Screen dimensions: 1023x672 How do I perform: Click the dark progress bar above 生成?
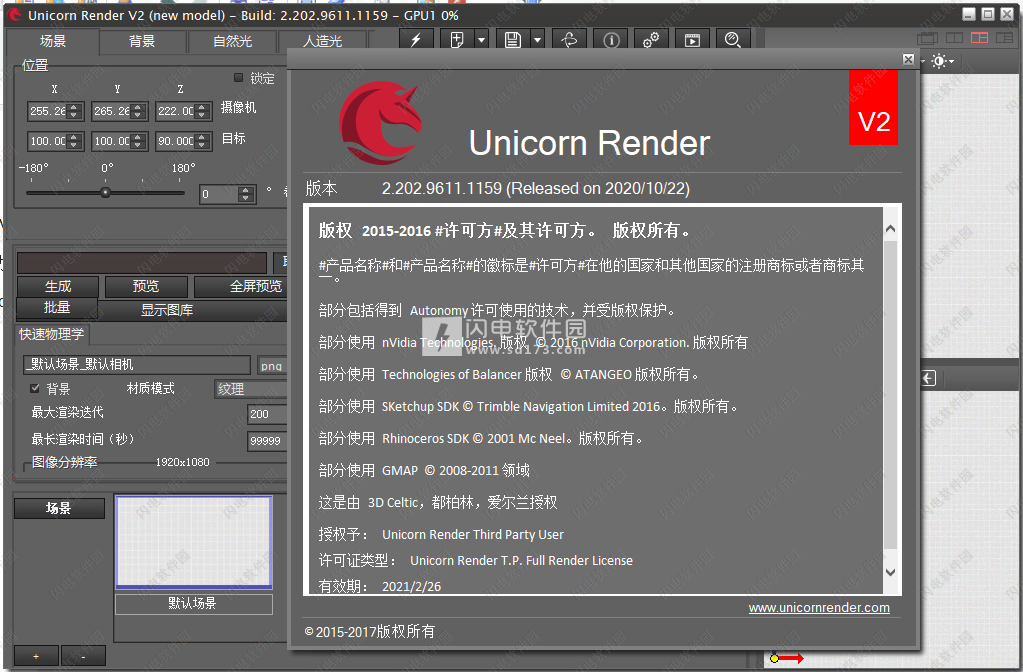pyautogui.click(x=142, y=262)
